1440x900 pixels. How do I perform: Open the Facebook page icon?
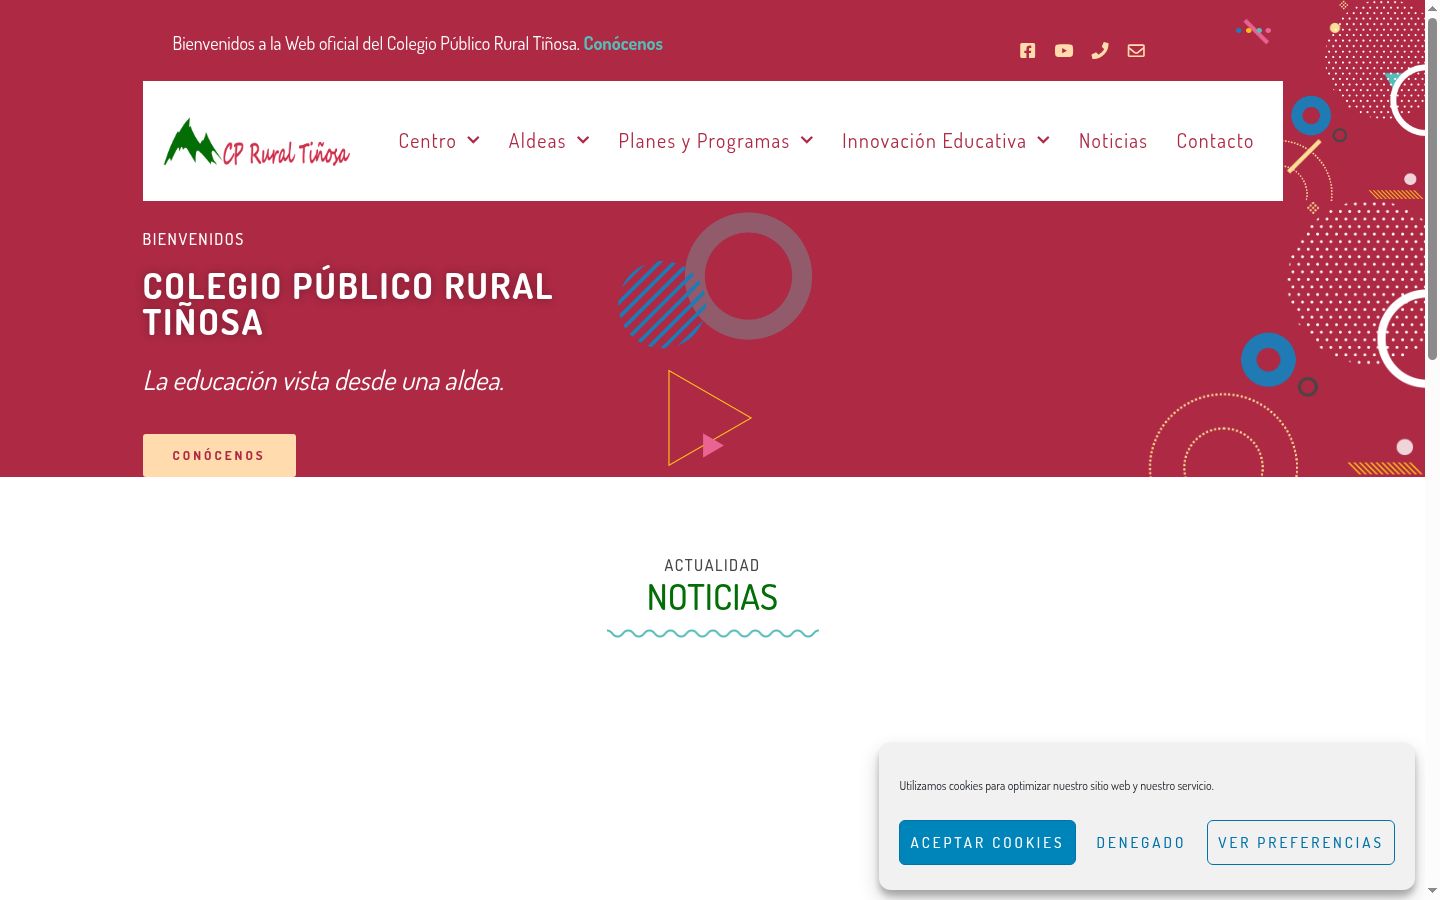(x=1027, y=51)
